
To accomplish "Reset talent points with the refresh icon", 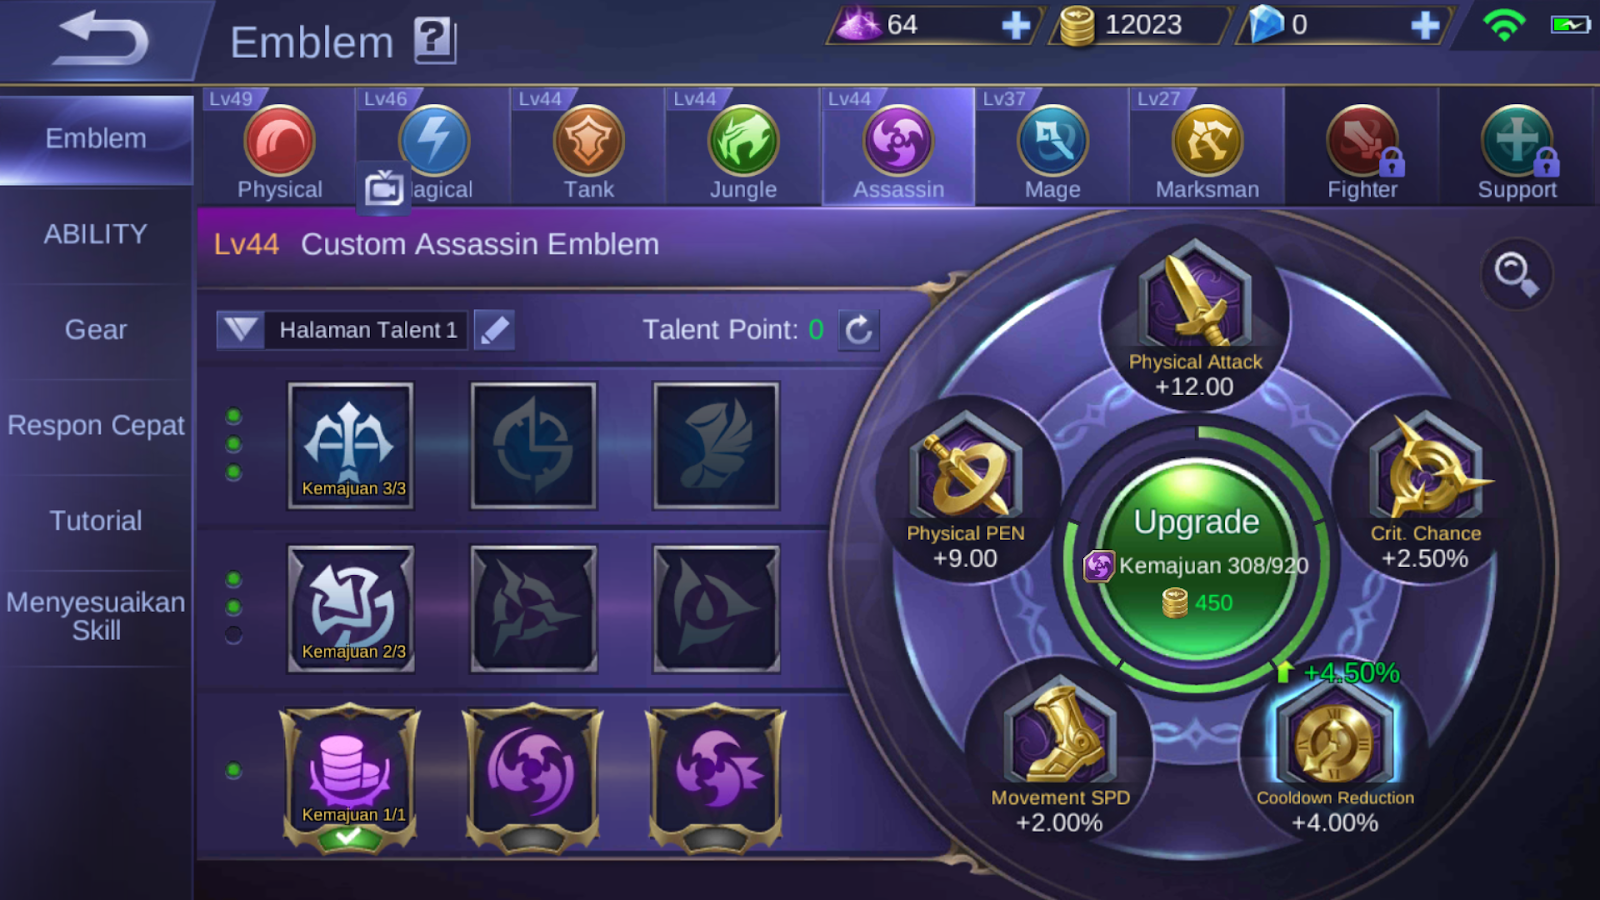I will click(x=858, y=330).
